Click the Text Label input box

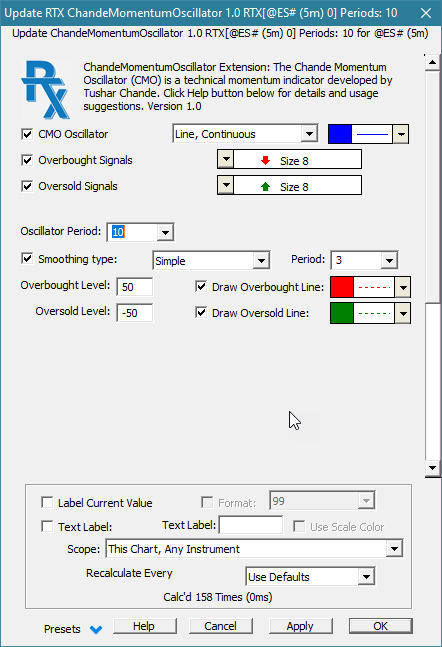[251, 525]
